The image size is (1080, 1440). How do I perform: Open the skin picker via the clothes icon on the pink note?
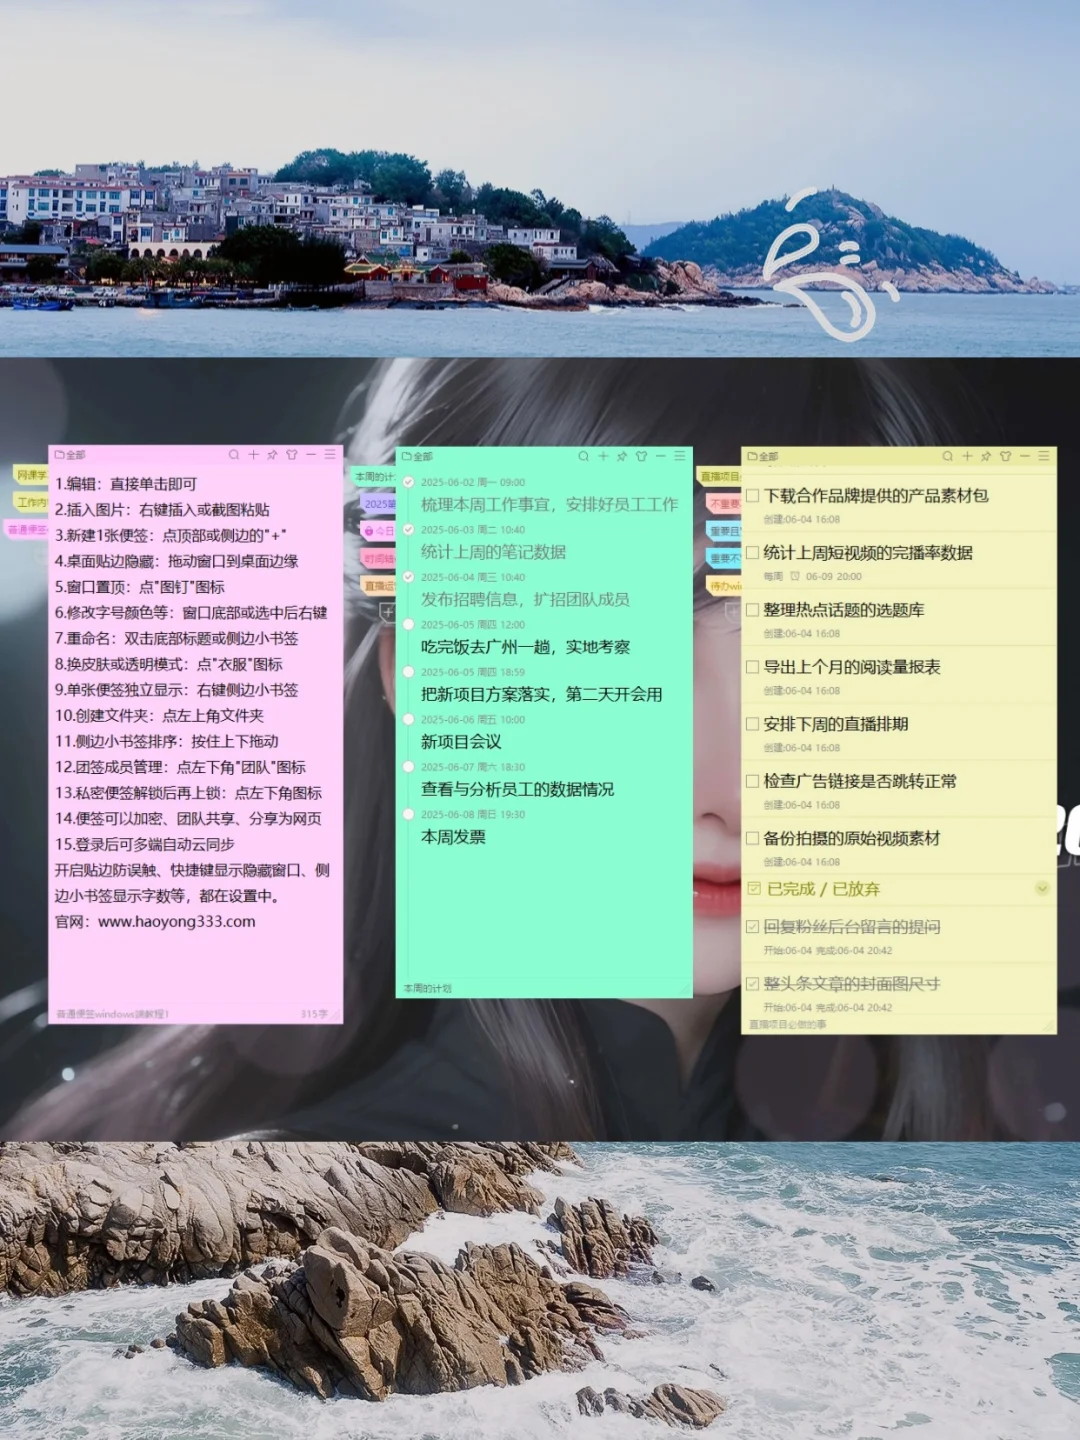(x=292, y=454)
